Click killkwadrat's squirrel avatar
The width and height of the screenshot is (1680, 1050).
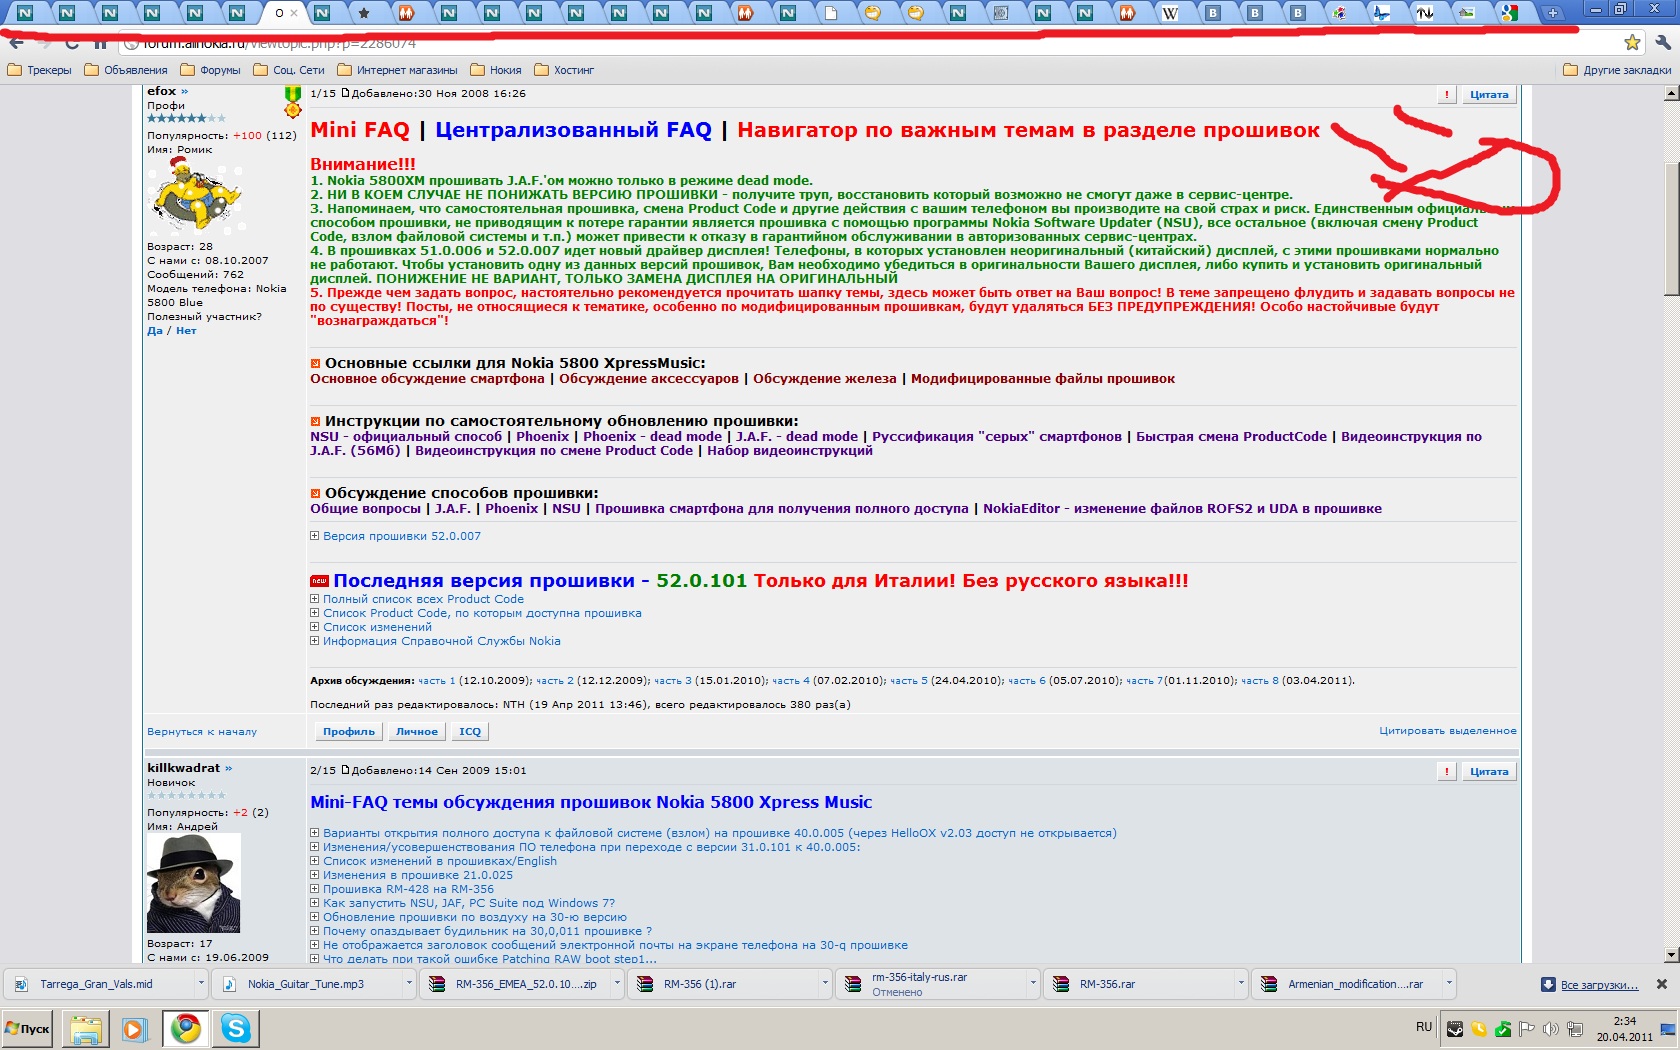point(194,883)
